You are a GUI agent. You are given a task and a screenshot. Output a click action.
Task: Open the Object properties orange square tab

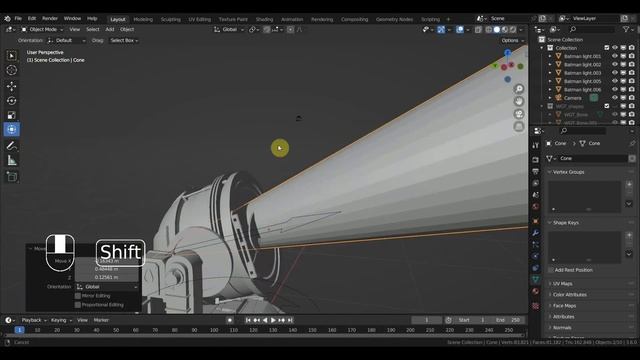pyautogui.click(x=536, y=221)
